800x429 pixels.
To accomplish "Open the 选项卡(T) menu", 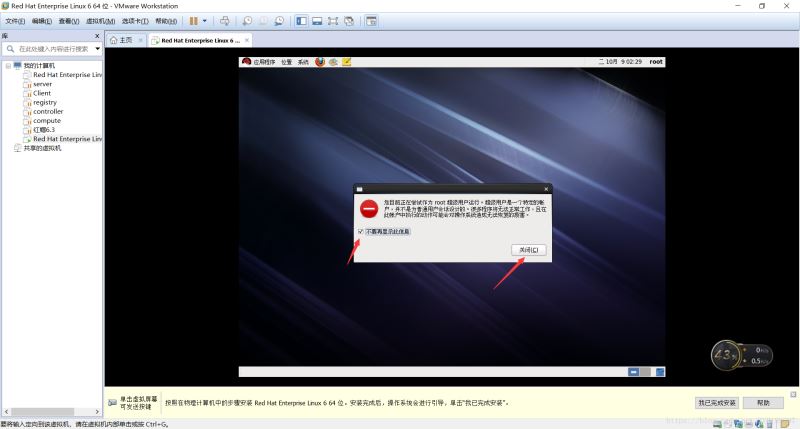I will click(x=135, y=21).
